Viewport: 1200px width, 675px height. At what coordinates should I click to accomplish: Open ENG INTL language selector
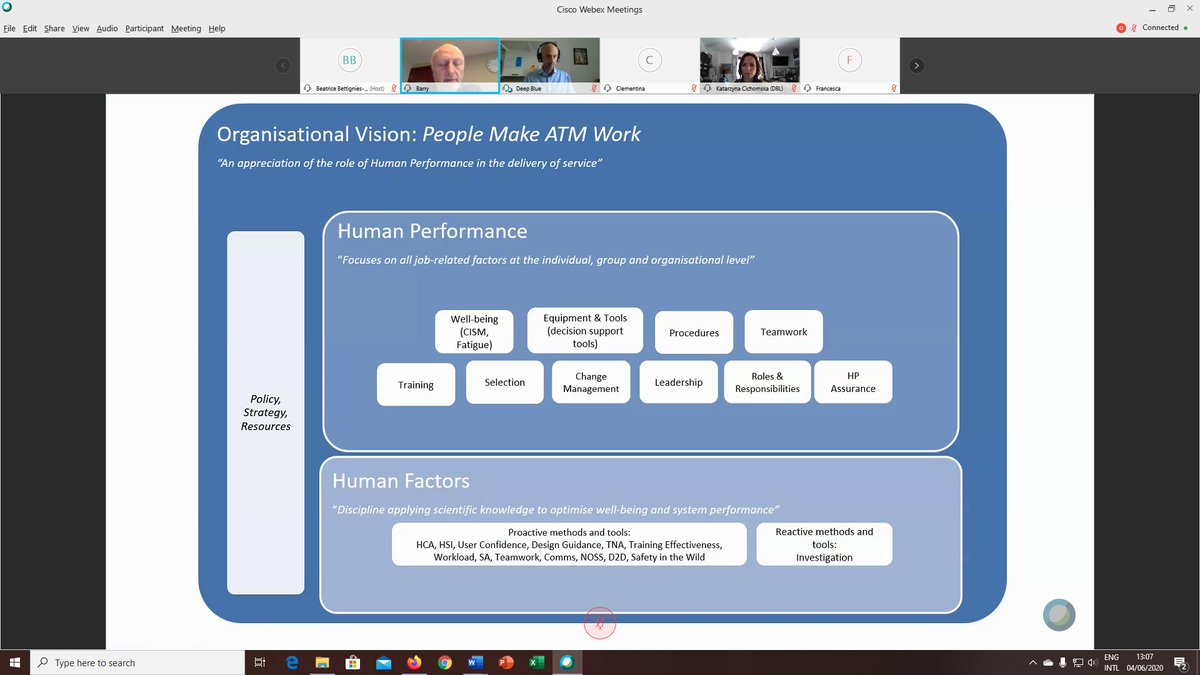(1111, 662)
